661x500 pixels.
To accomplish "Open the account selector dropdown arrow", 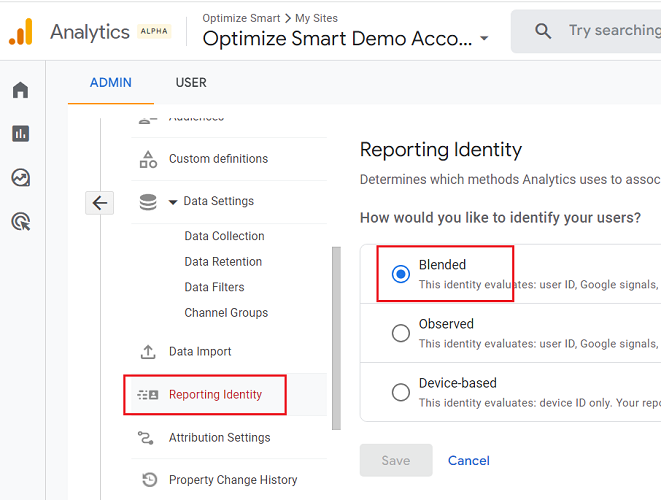I will click(x=485, y=39).
